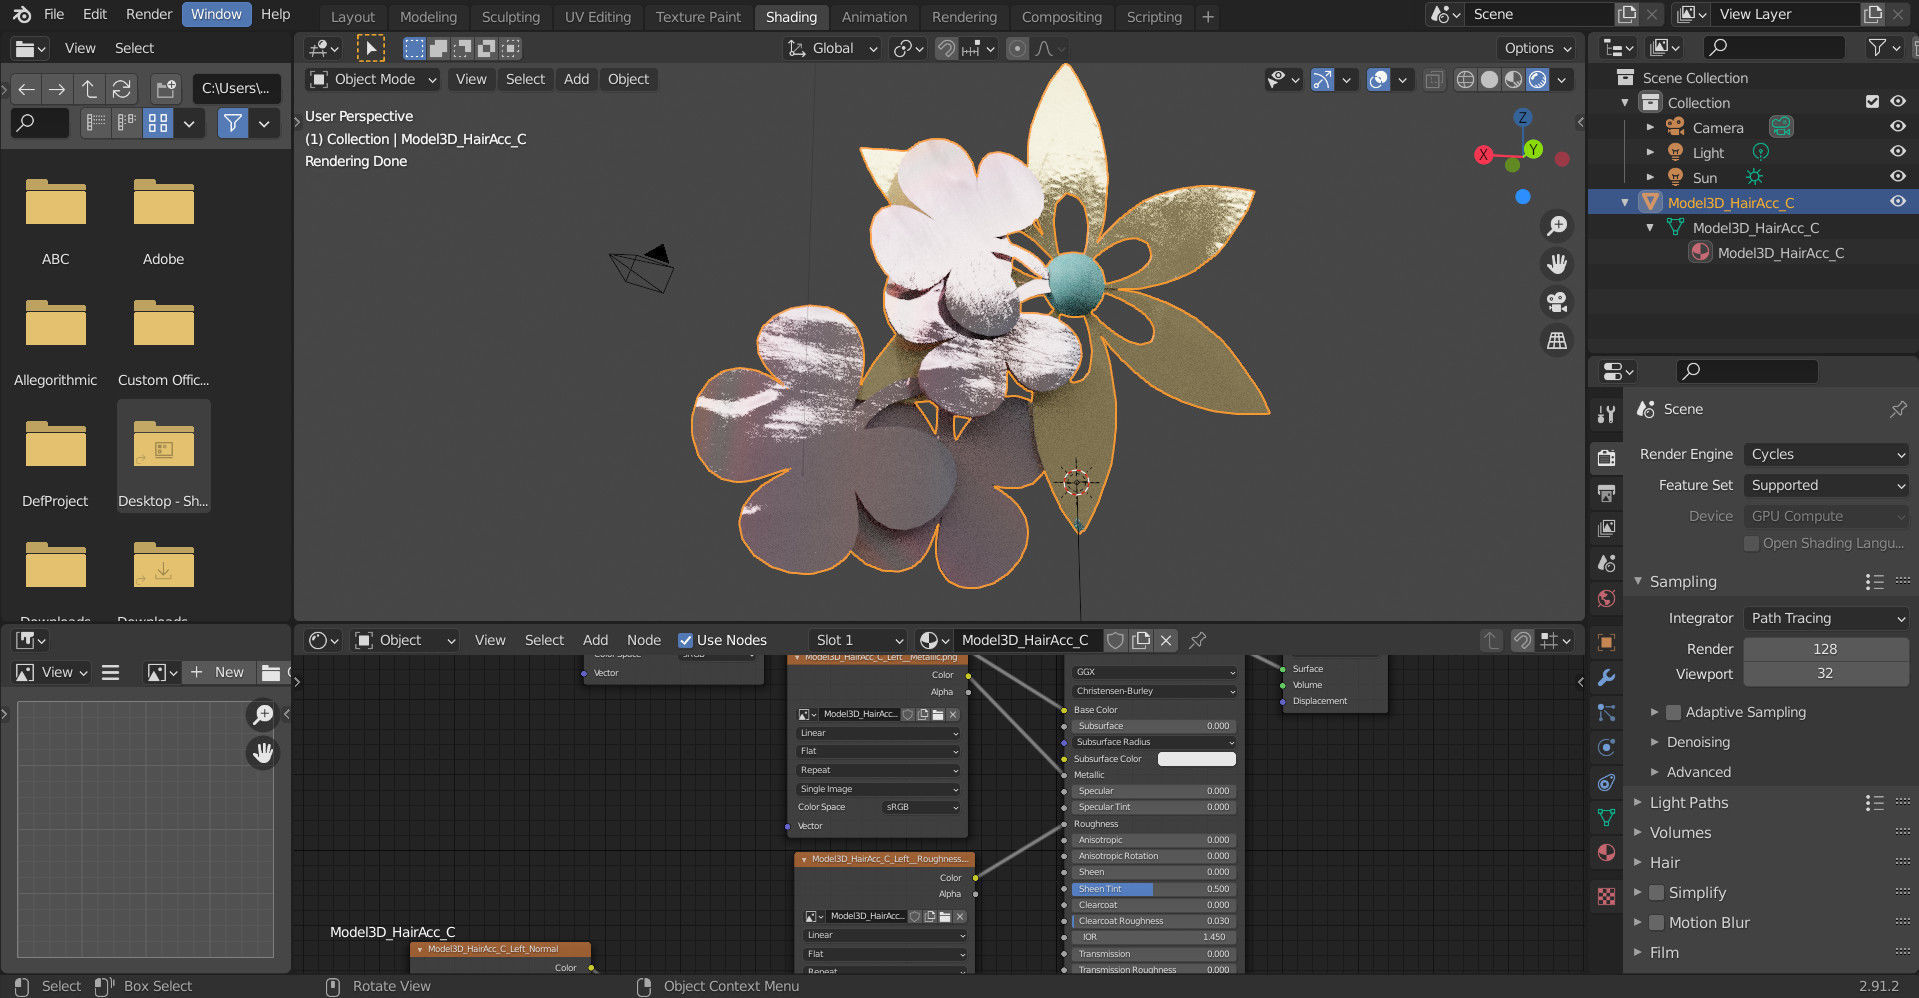Open the Slot 1 material slot dropdown

pyautogui.click(x=858, y=640)
